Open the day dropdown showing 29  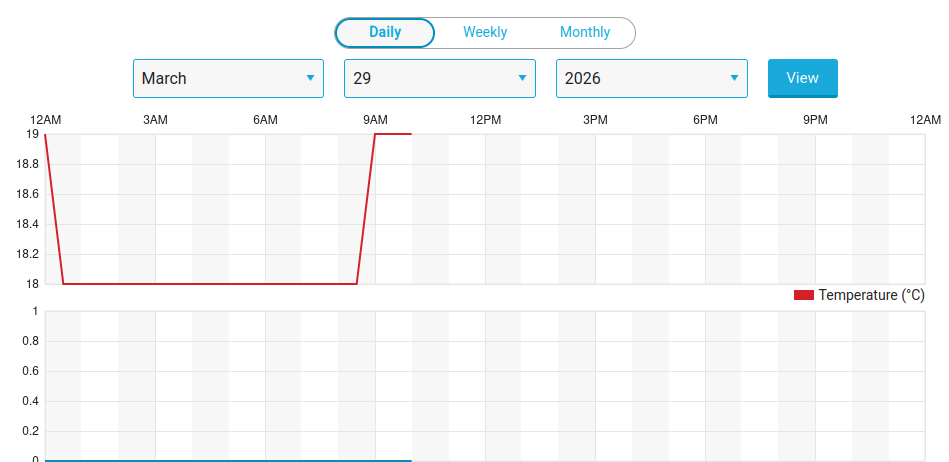[x=440, y=78]
